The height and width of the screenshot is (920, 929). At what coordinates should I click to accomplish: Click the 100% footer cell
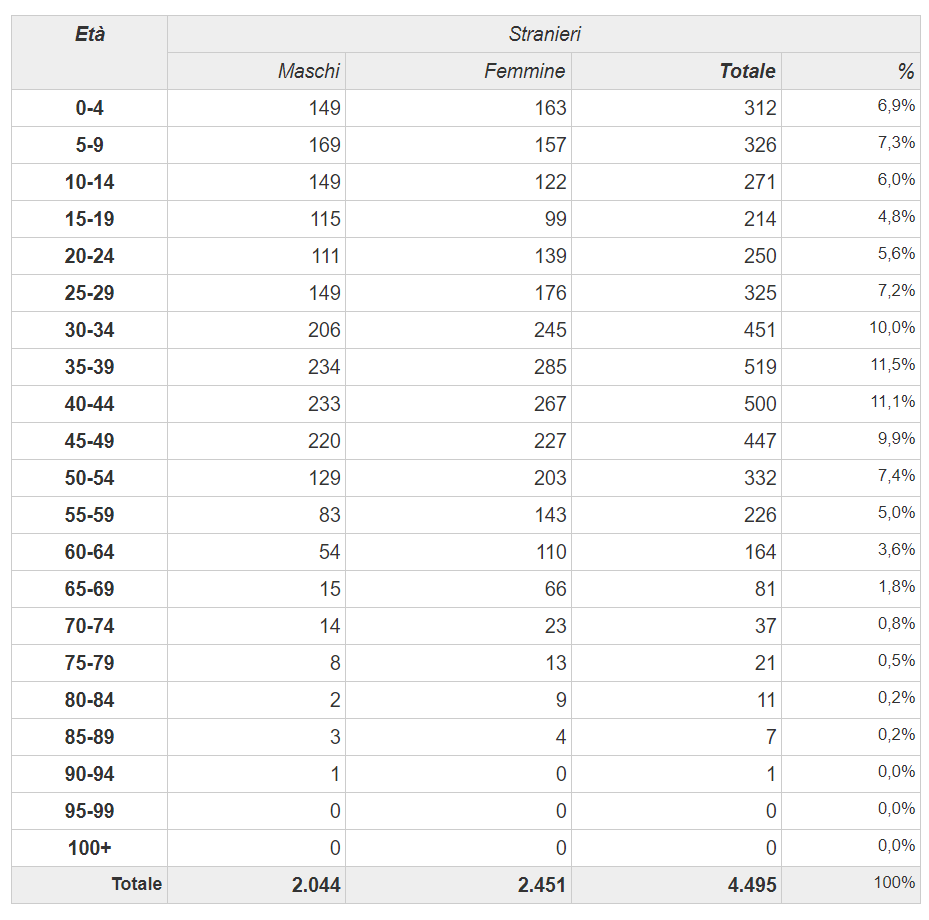point(896,883)
